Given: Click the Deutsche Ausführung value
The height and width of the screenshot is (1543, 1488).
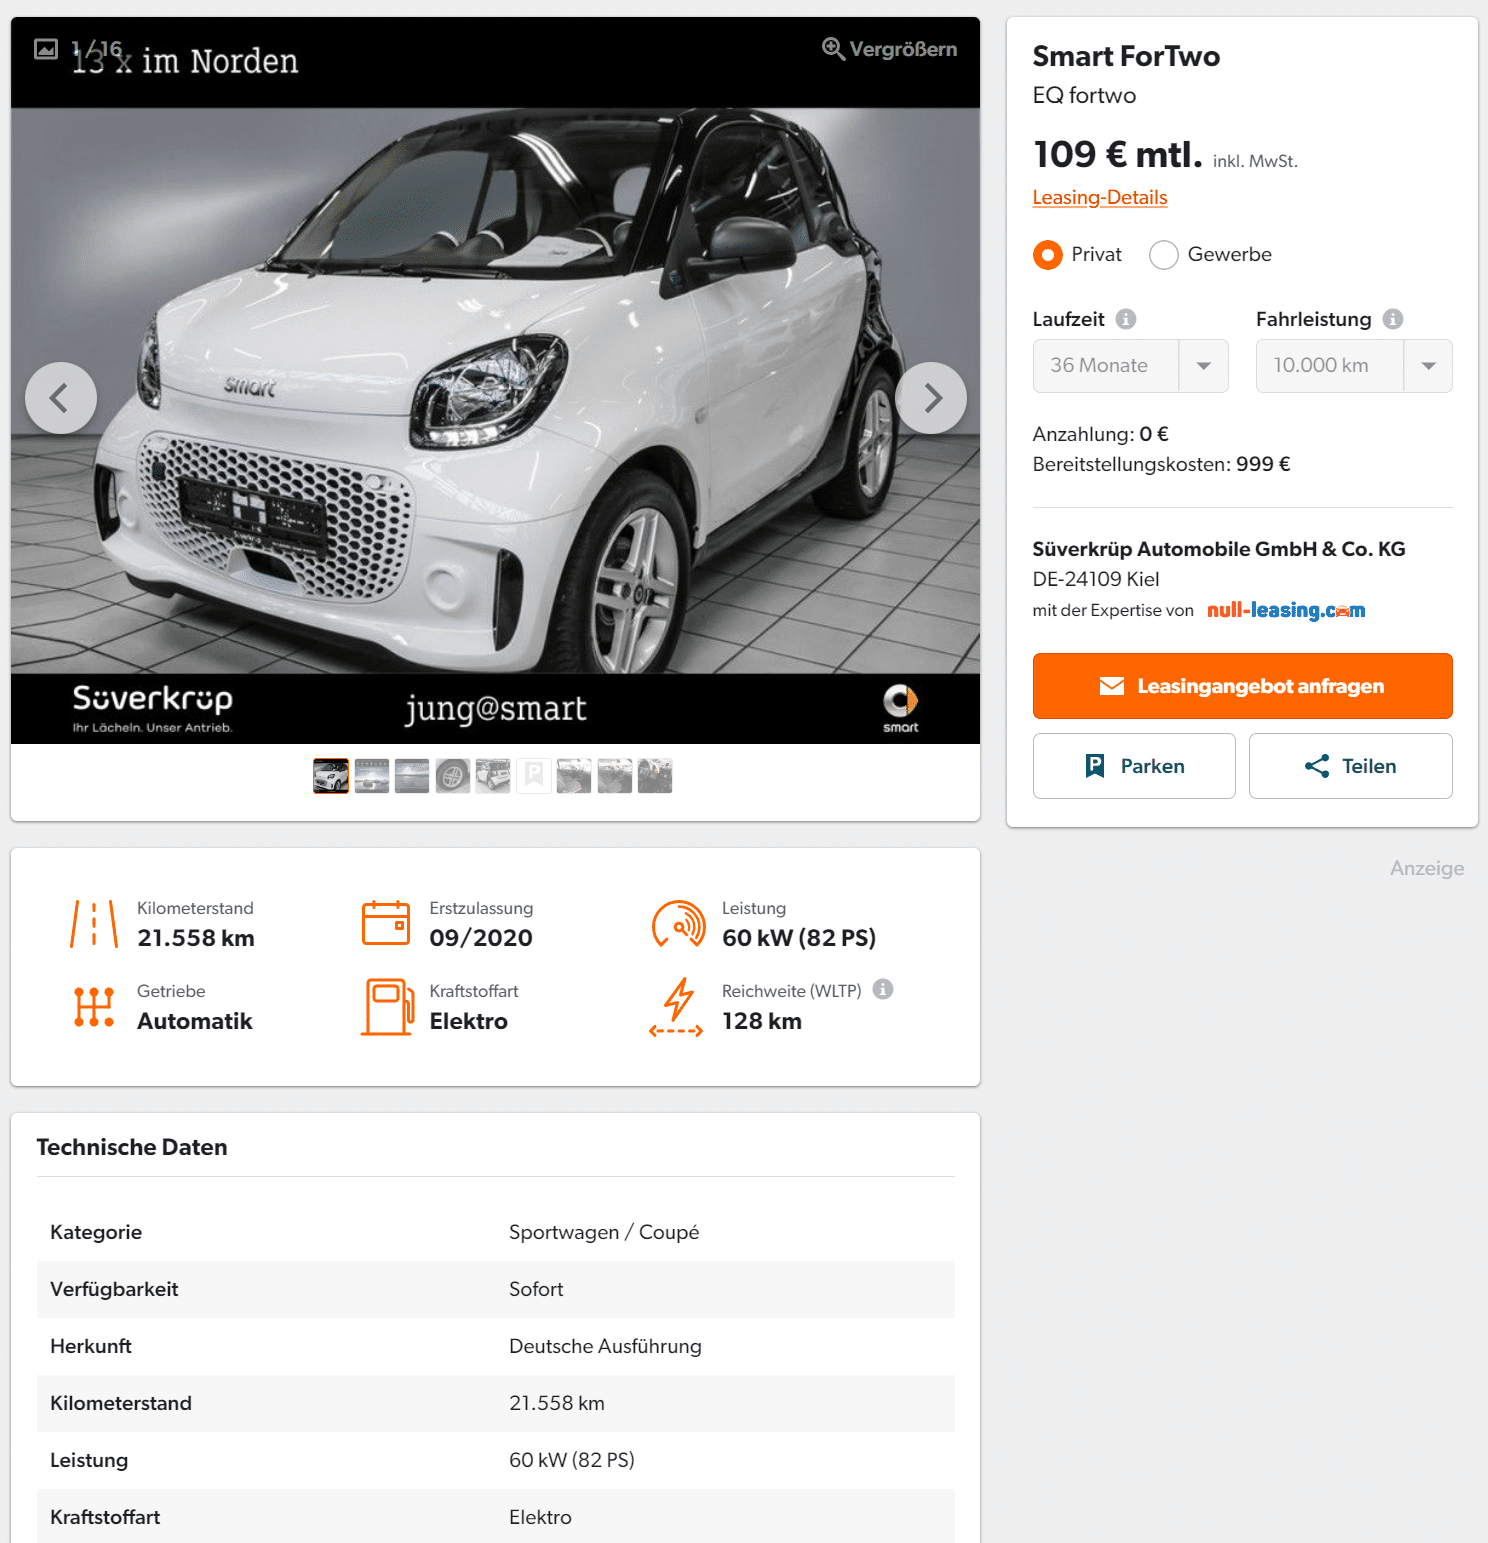Looking at the screenshot, I should coord(605,1346).
